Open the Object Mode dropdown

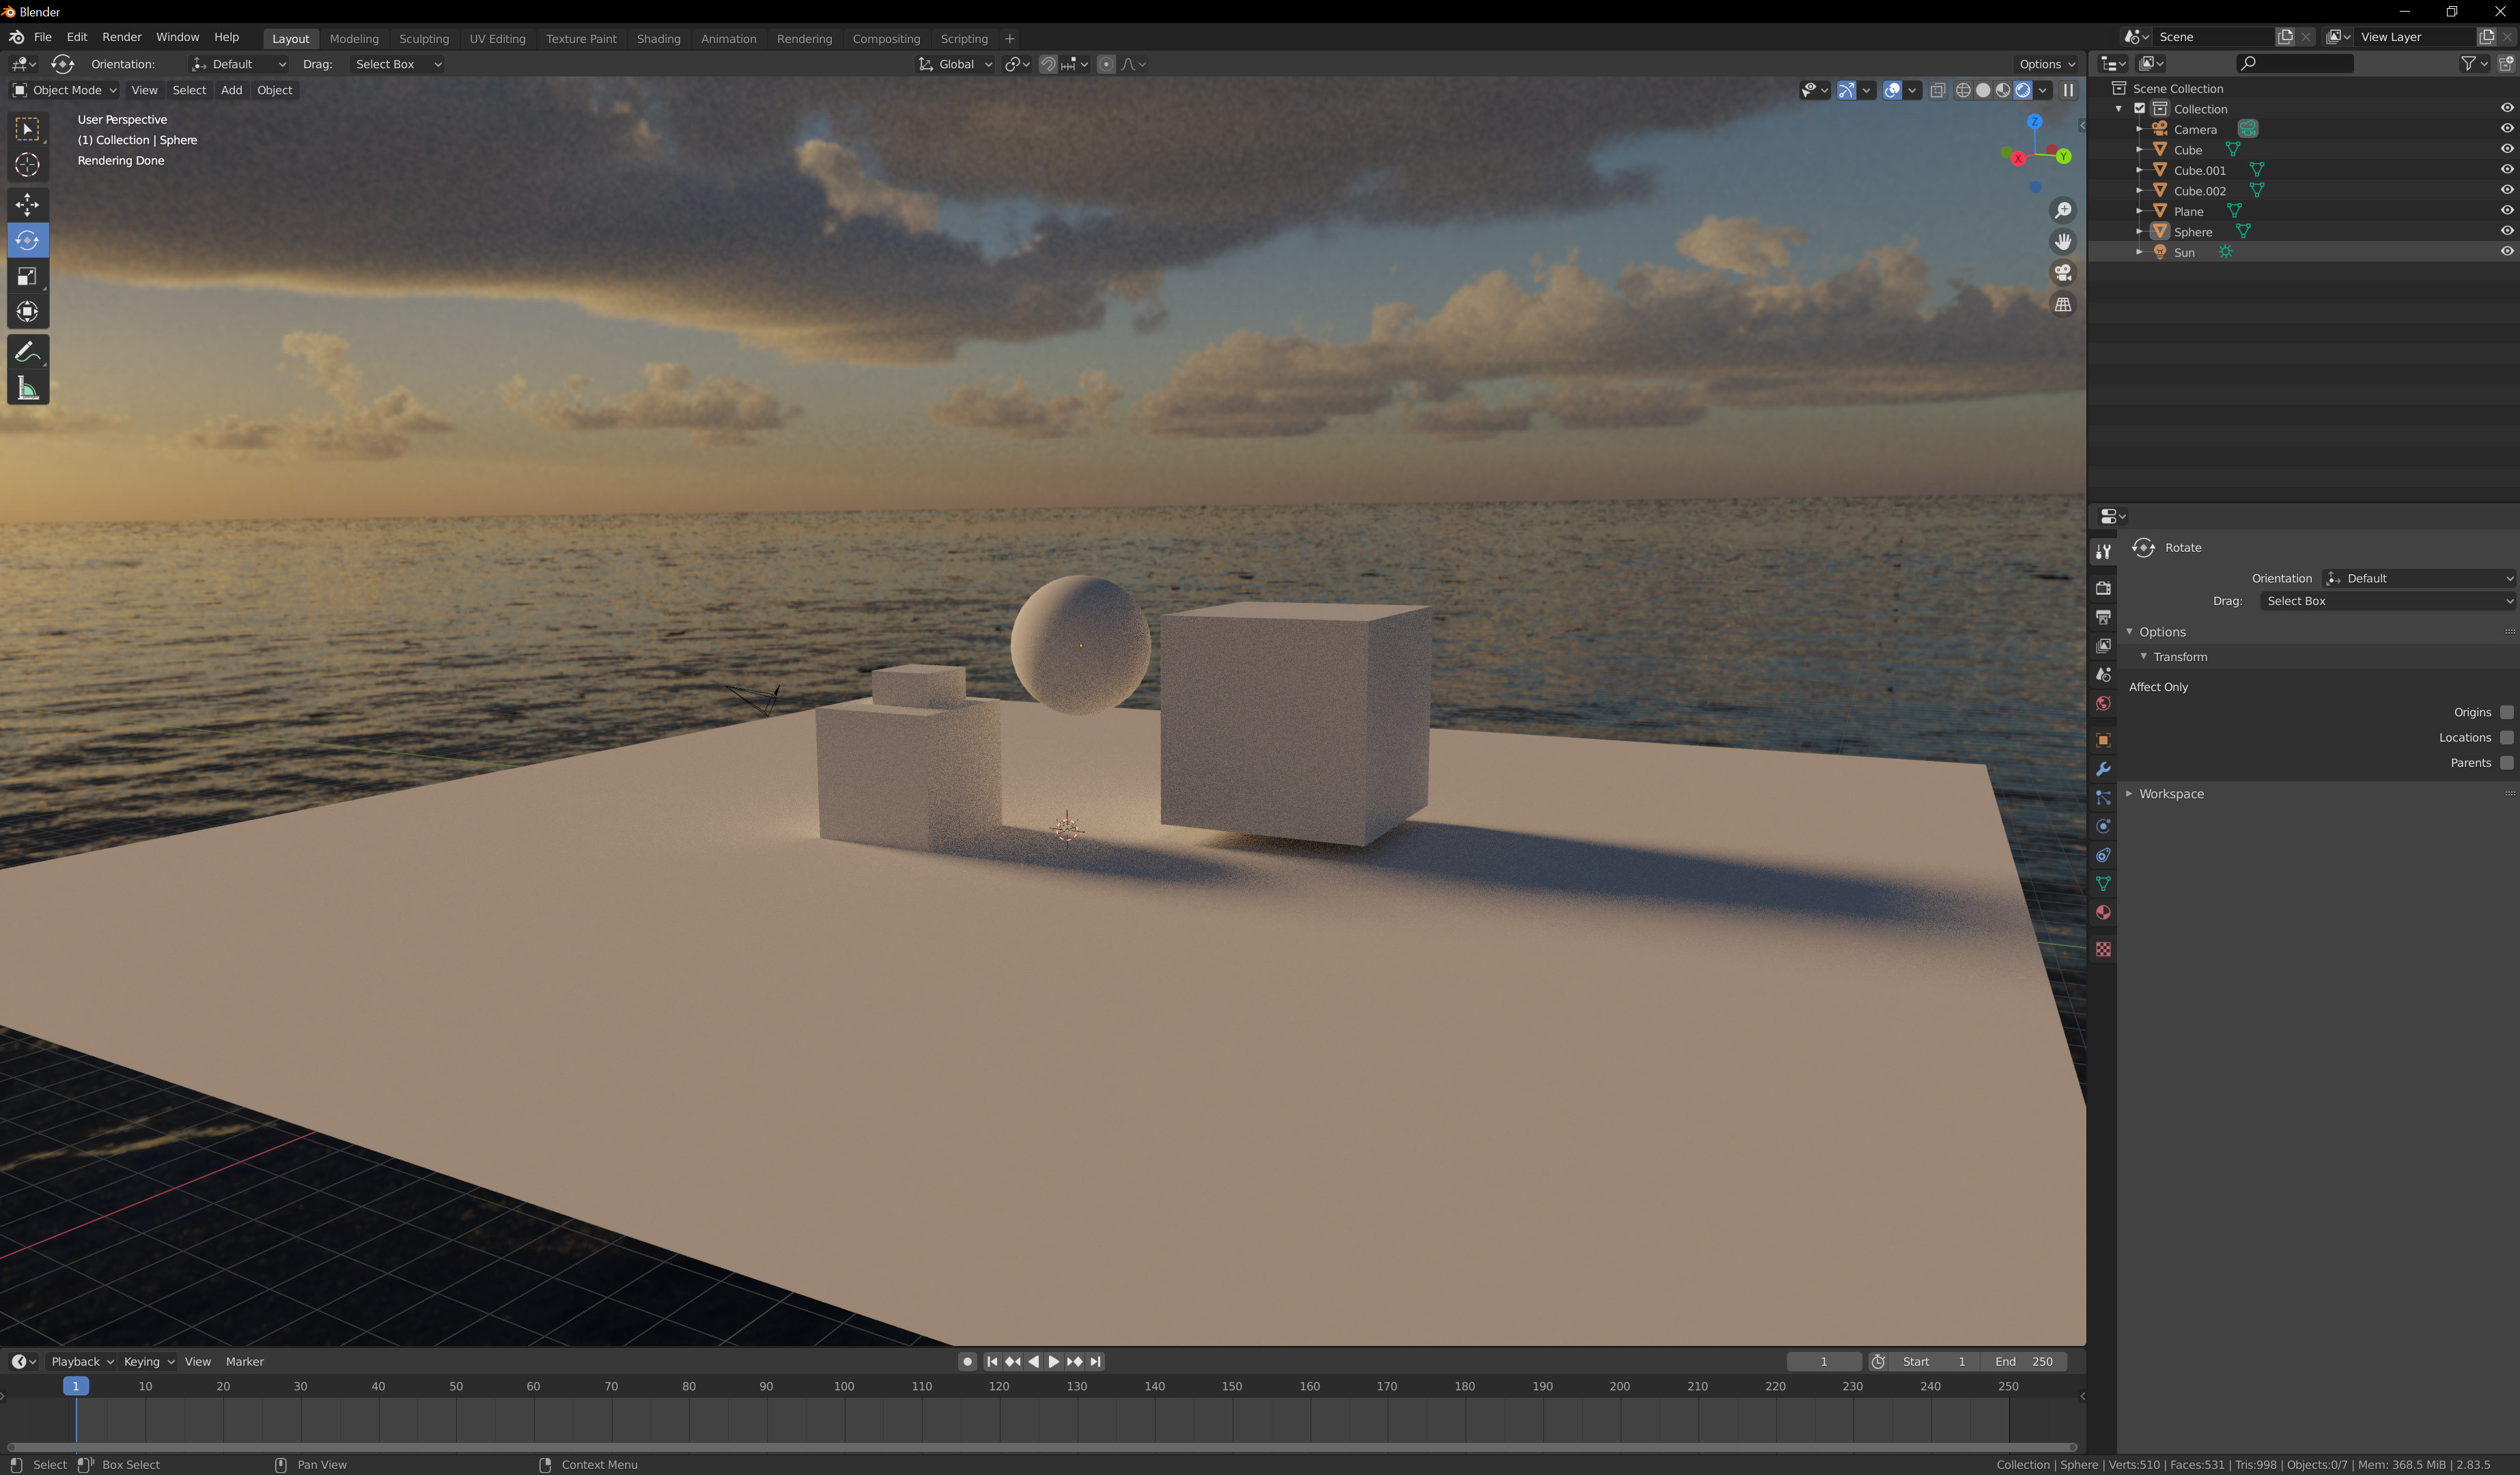tap(65, 90)
